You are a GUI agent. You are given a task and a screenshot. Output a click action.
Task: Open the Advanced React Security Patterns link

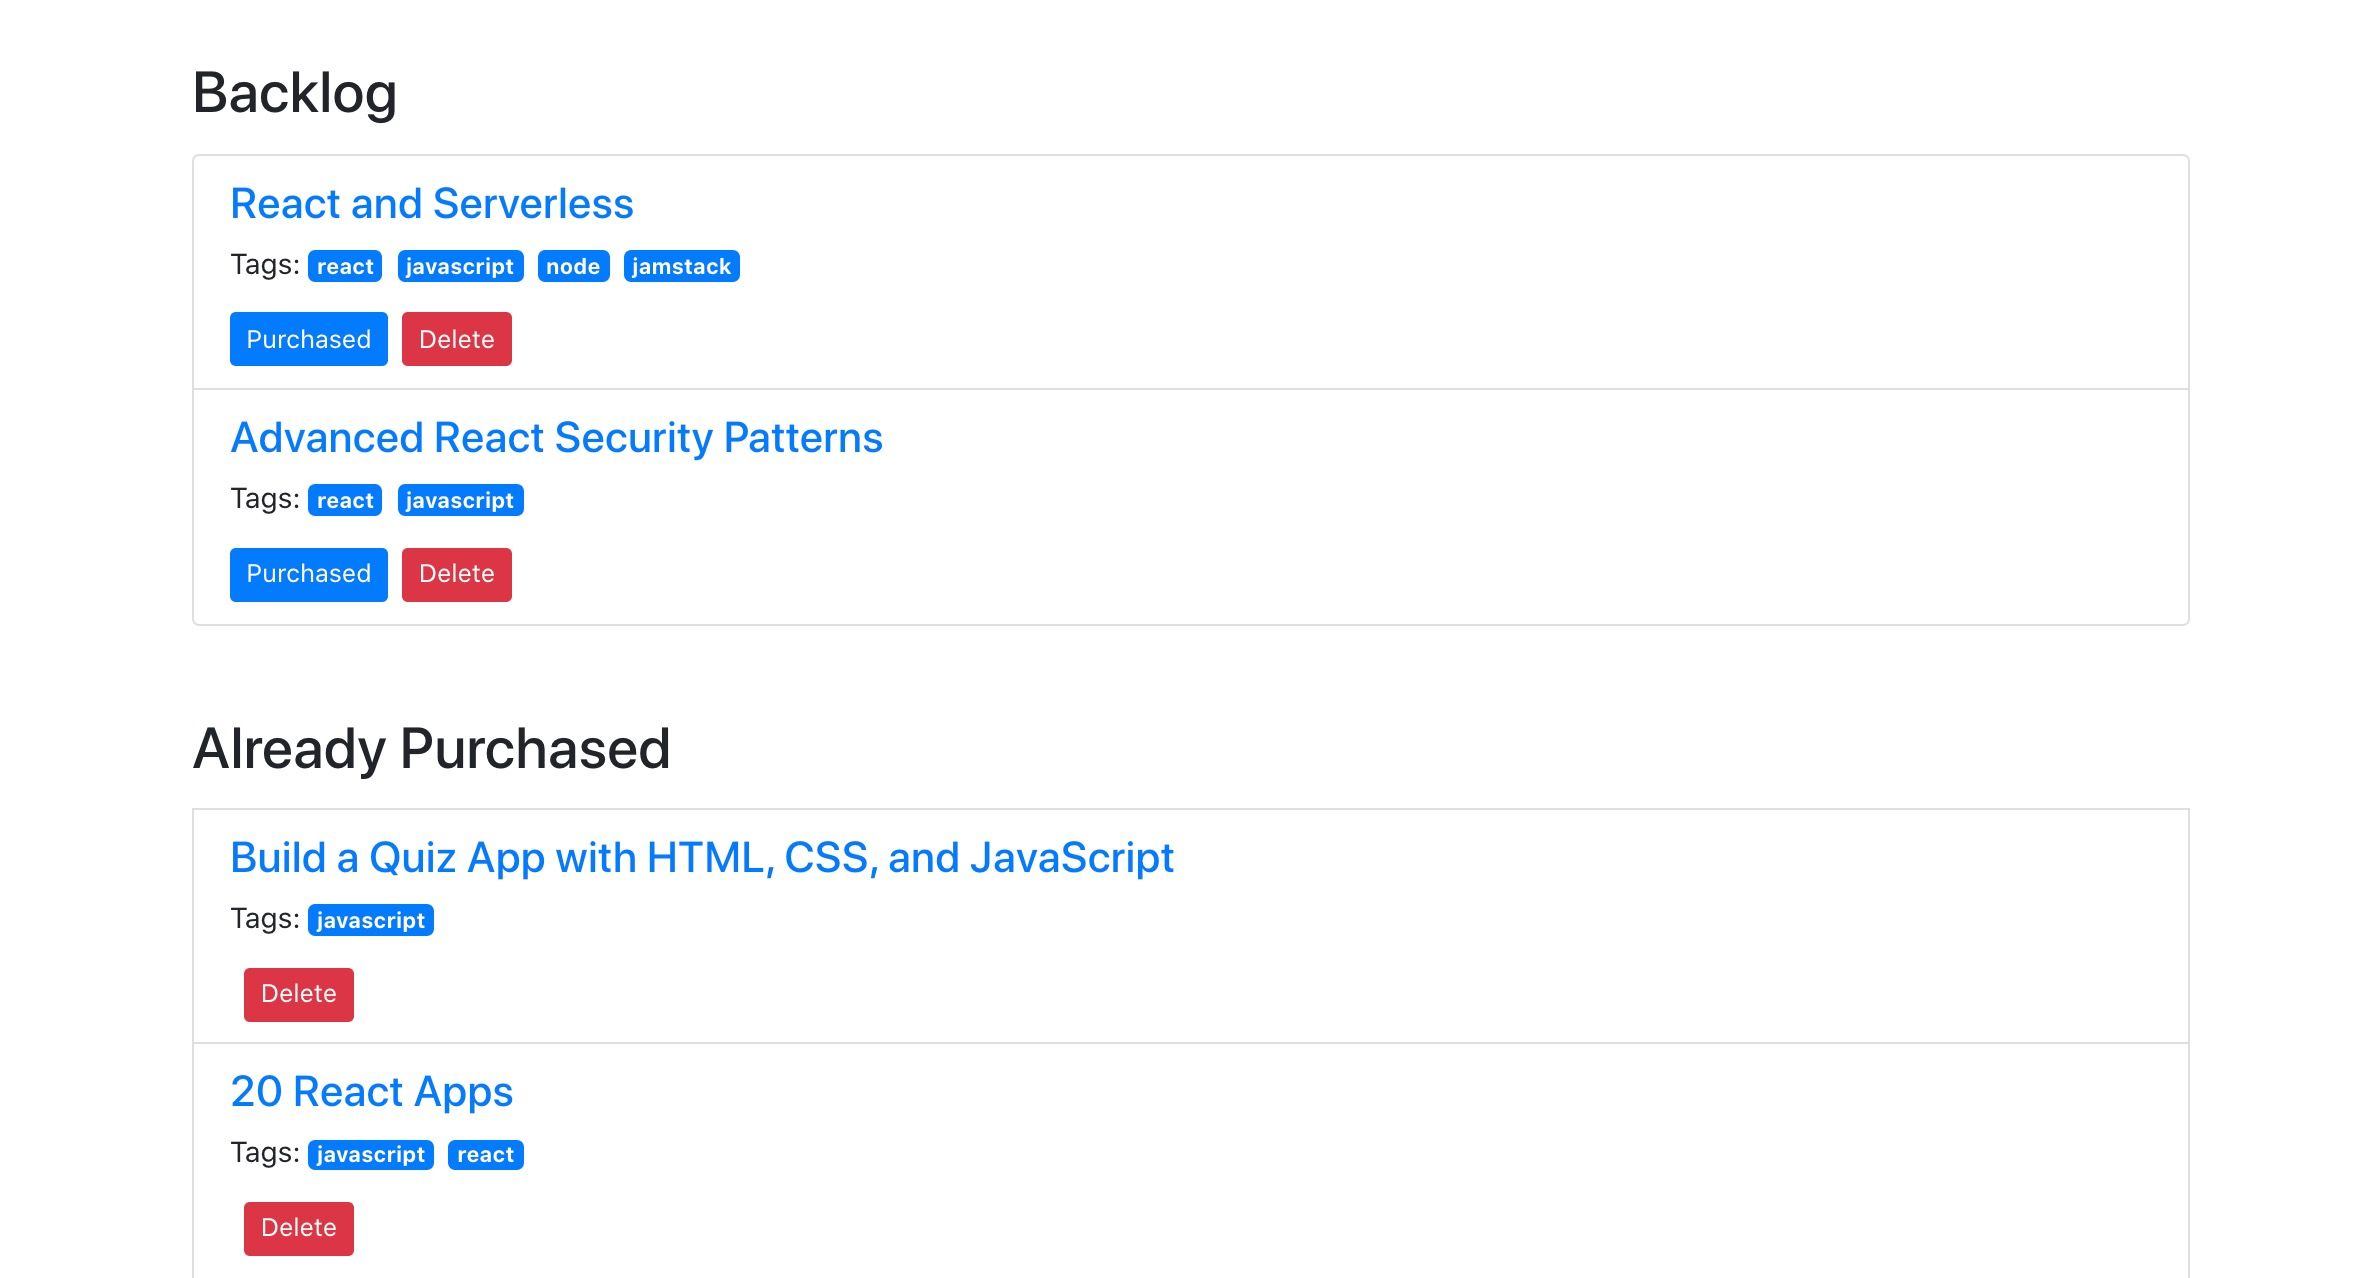pyautogui.click(x=557, y=437)
